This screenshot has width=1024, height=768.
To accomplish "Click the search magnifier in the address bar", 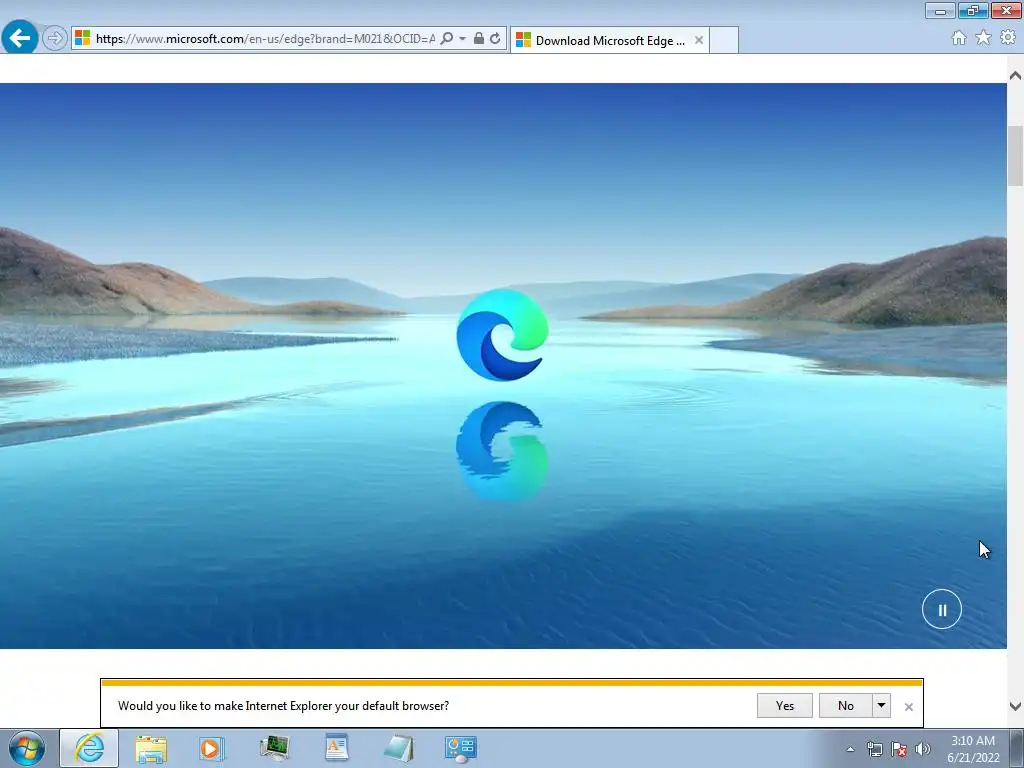I will pos(447,38).
